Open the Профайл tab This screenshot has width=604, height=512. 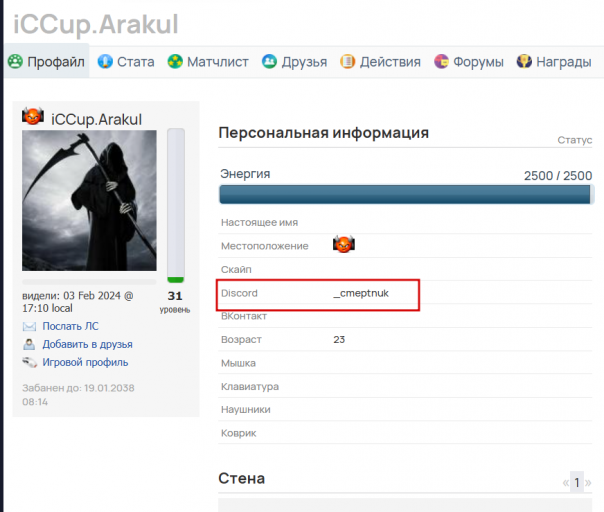pyautogui.click(x=47, y=62)
